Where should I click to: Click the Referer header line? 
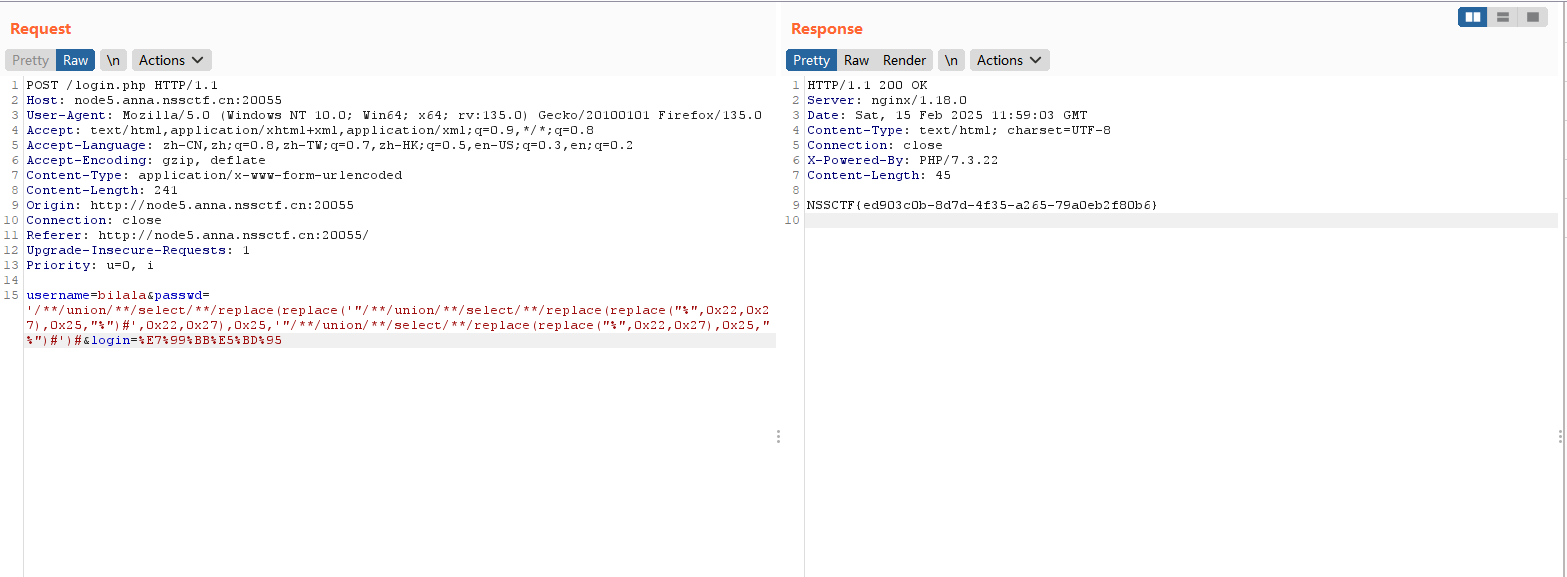point(198,235)
